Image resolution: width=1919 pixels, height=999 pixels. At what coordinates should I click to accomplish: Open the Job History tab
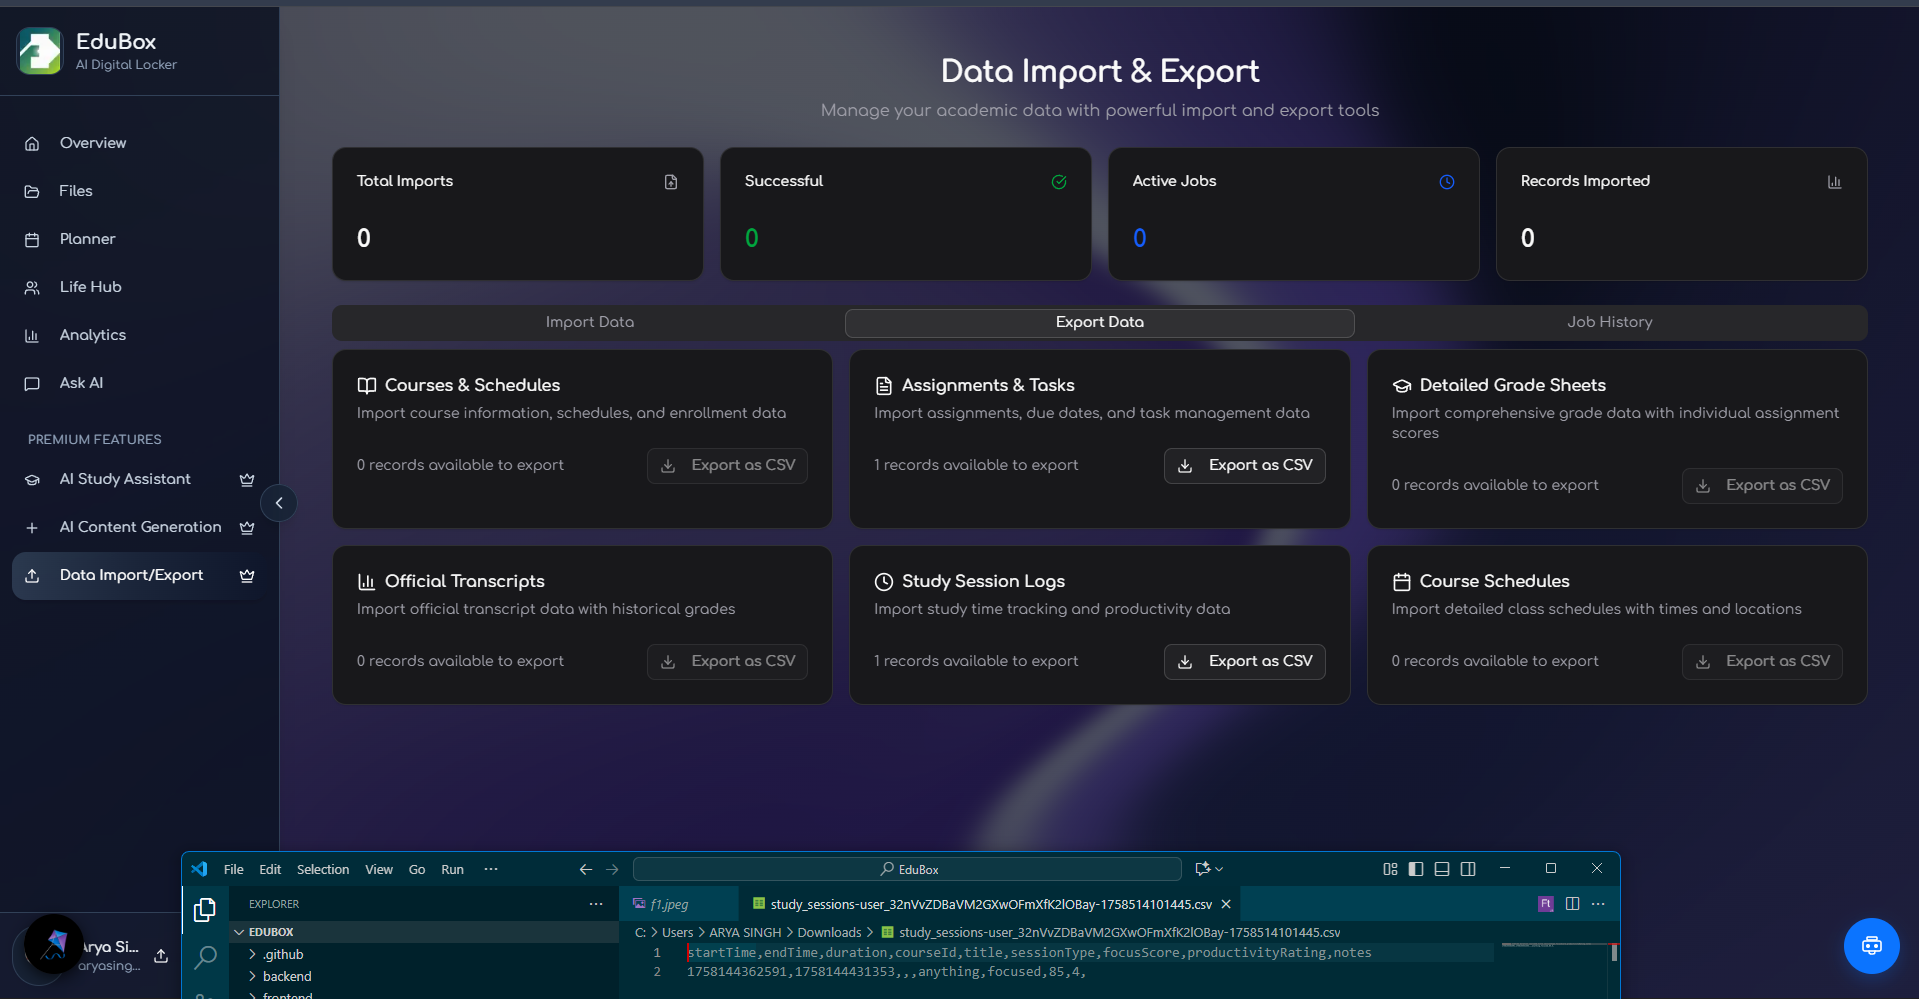pyautogui.click(x=1609, y=322)
